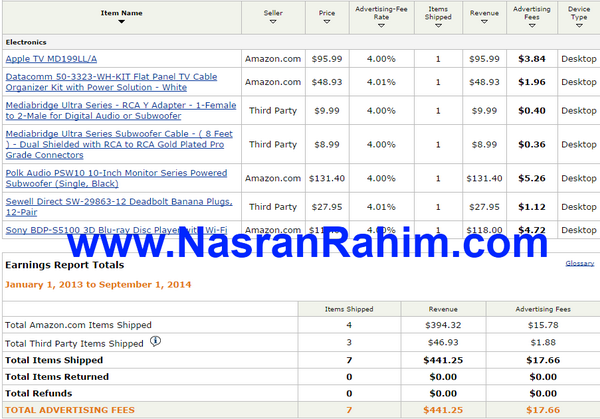
Task: Select the $0.40 advertising fee value
Action: click(x=532, y=111)
